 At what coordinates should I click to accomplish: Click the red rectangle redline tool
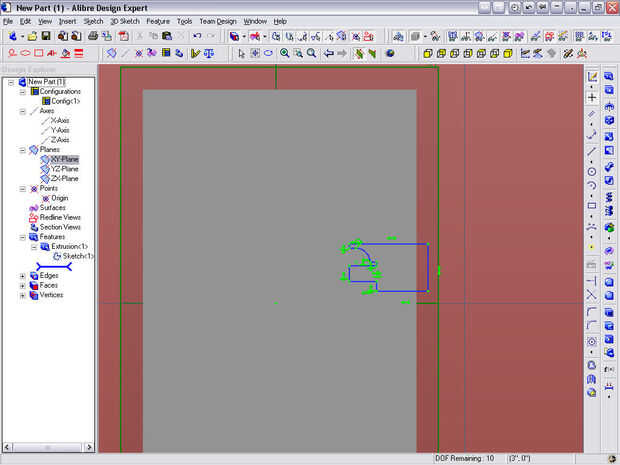pyautogui.click(x=38, y=53)
